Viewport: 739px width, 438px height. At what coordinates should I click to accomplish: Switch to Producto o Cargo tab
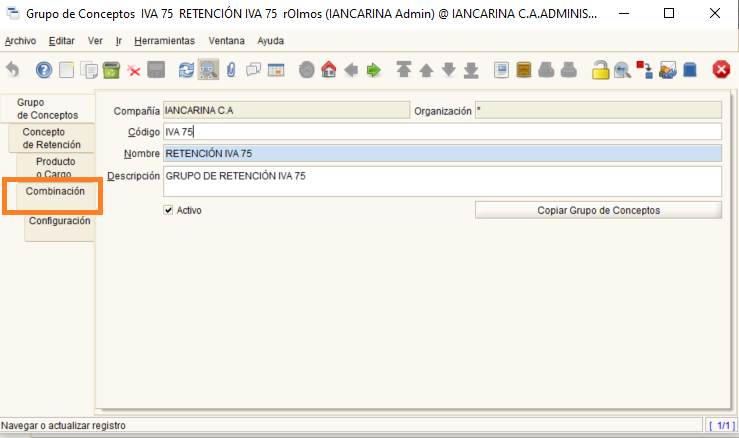pos(56,167)
